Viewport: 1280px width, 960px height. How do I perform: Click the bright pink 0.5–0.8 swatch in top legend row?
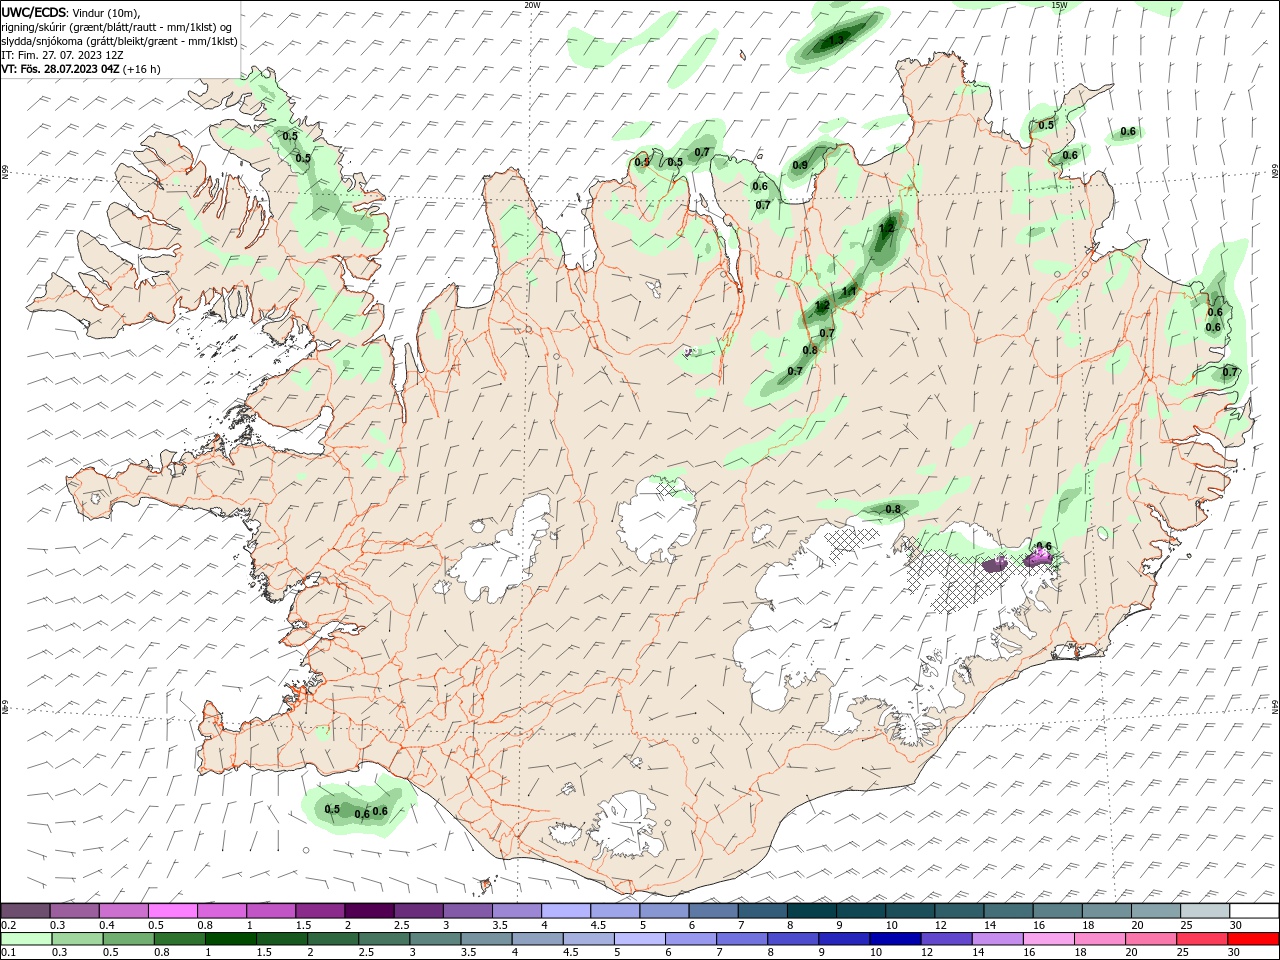coord(172,910)
